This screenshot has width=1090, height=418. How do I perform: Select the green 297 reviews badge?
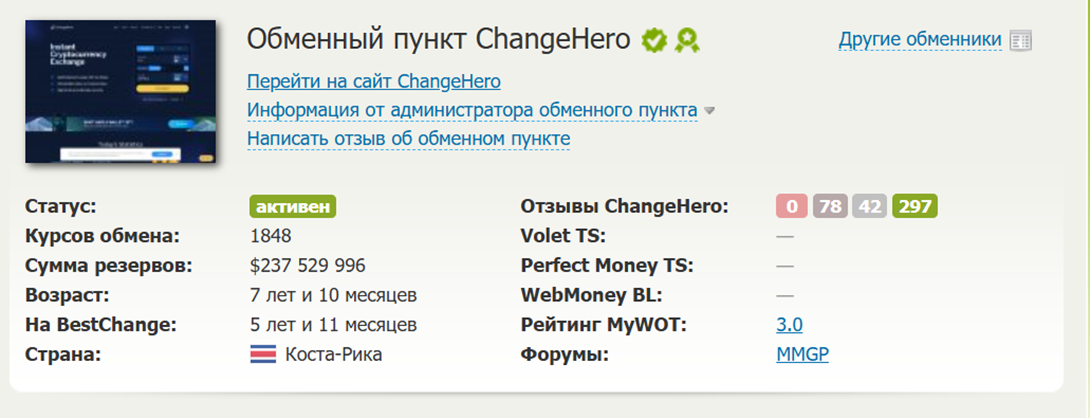pos(914,207)
